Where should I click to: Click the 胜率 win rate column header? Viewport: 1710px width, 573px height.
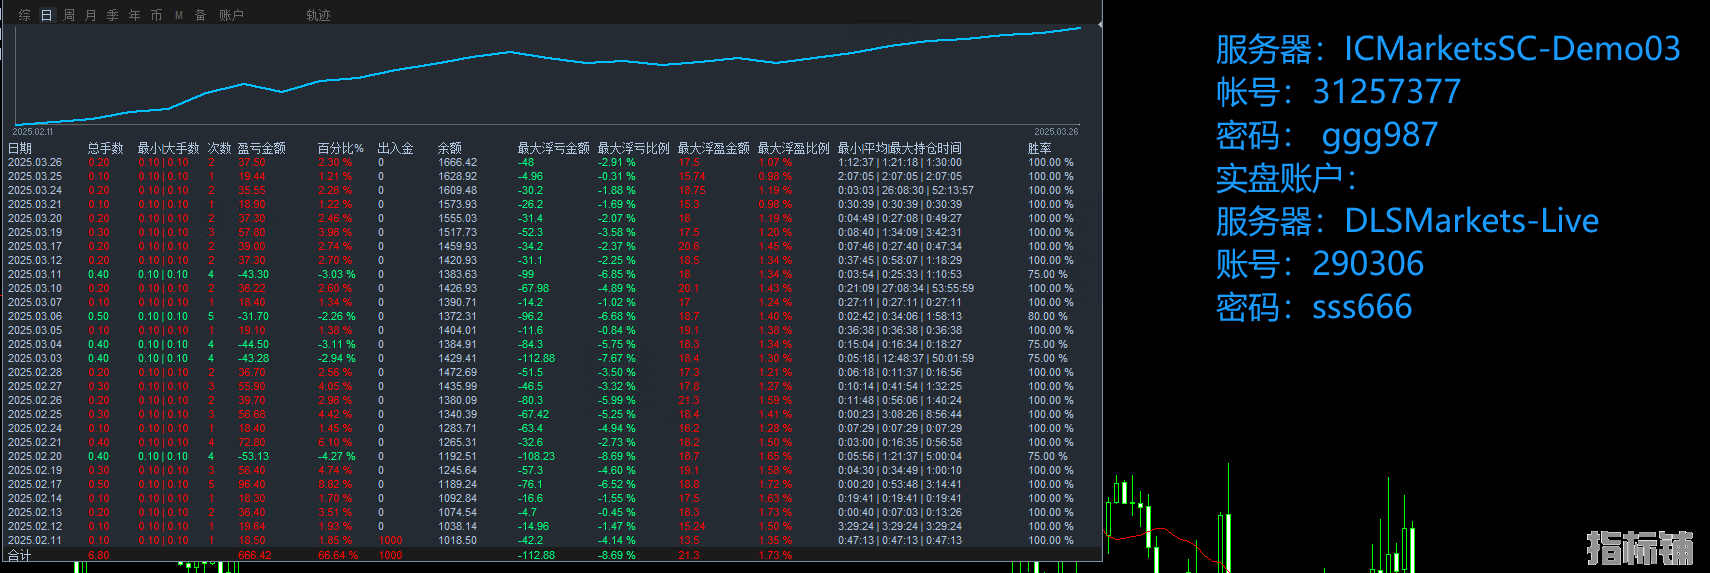click(1039, 148)
